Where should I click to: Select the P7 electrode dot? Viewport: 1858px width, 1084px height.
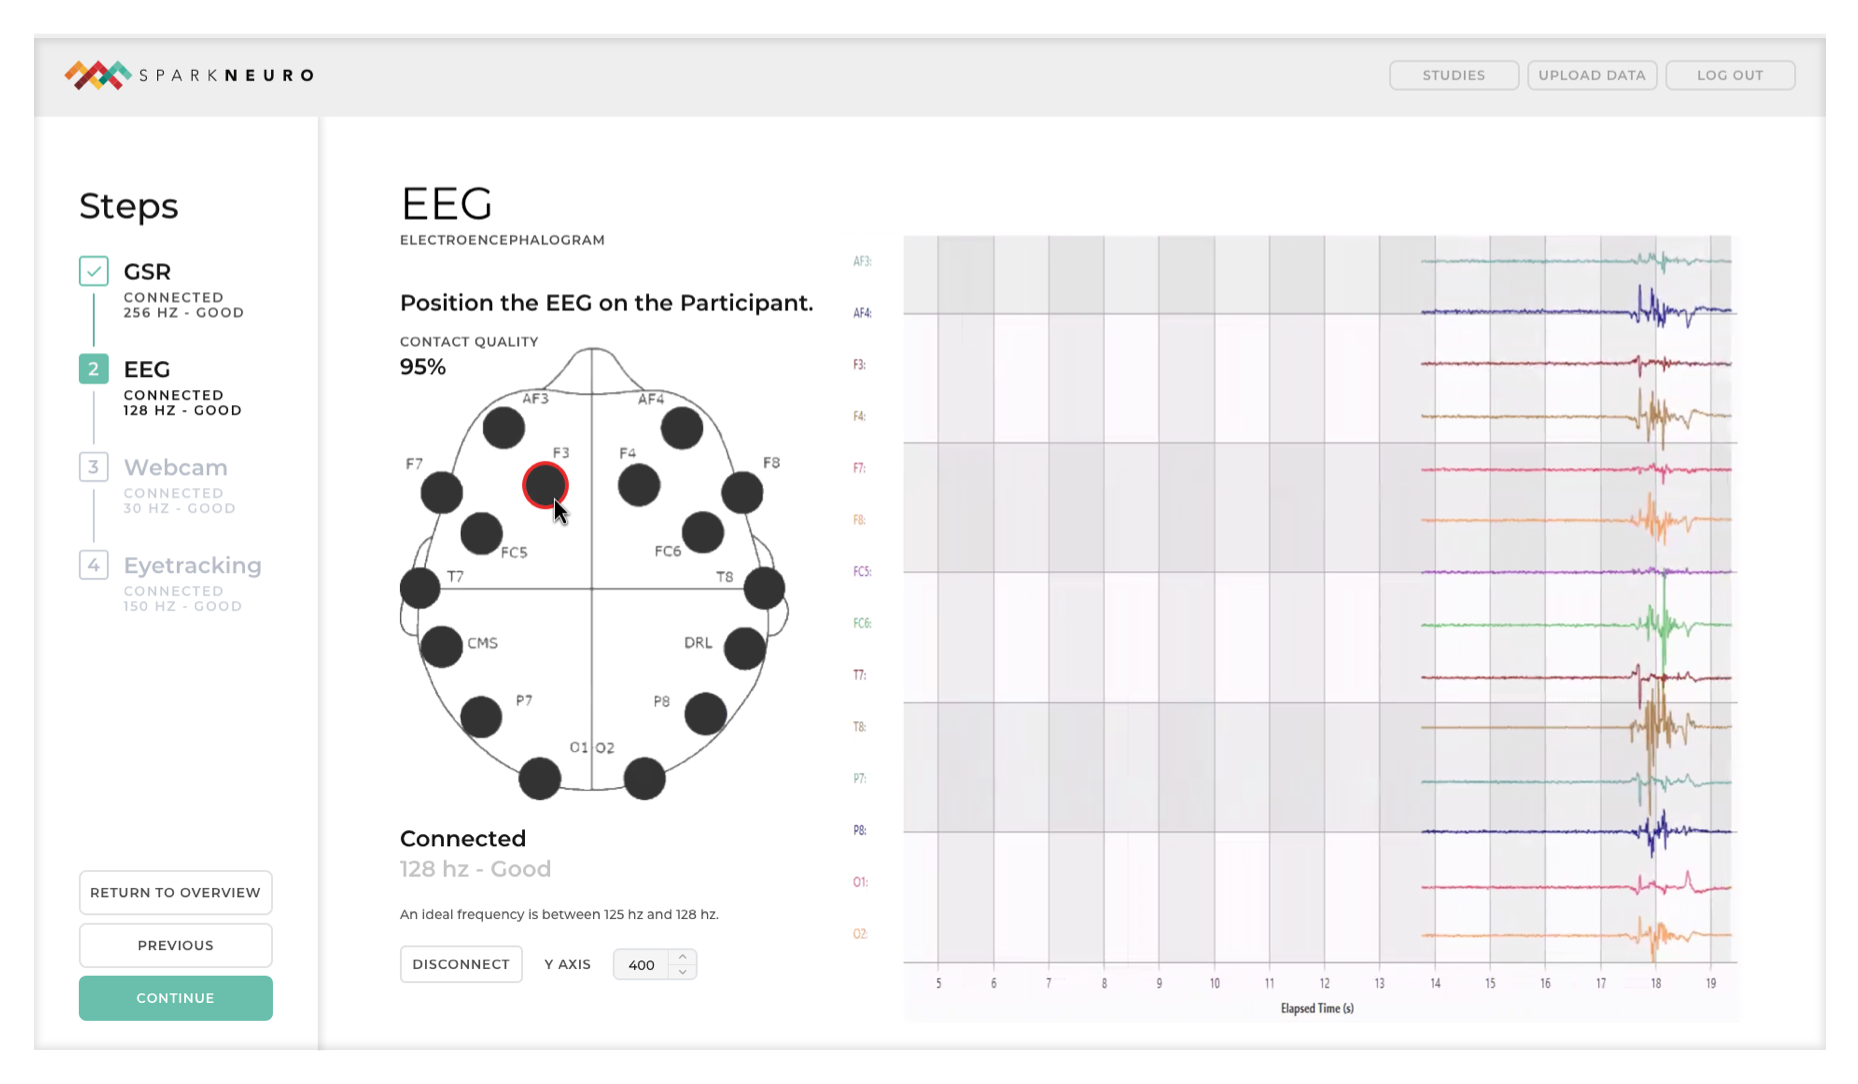click(x=481, y=717)
